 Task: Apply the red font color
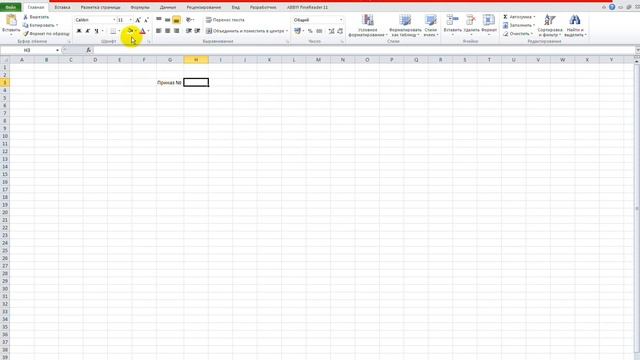click(142, 31)
